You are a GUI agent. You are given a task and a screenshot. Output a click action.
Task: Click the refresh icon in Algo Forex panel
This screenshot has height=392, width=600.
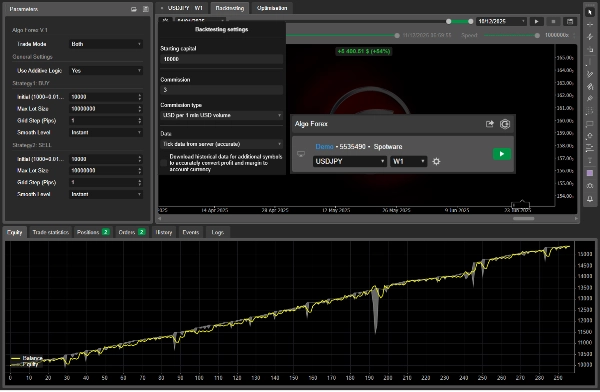pos(505,124)
